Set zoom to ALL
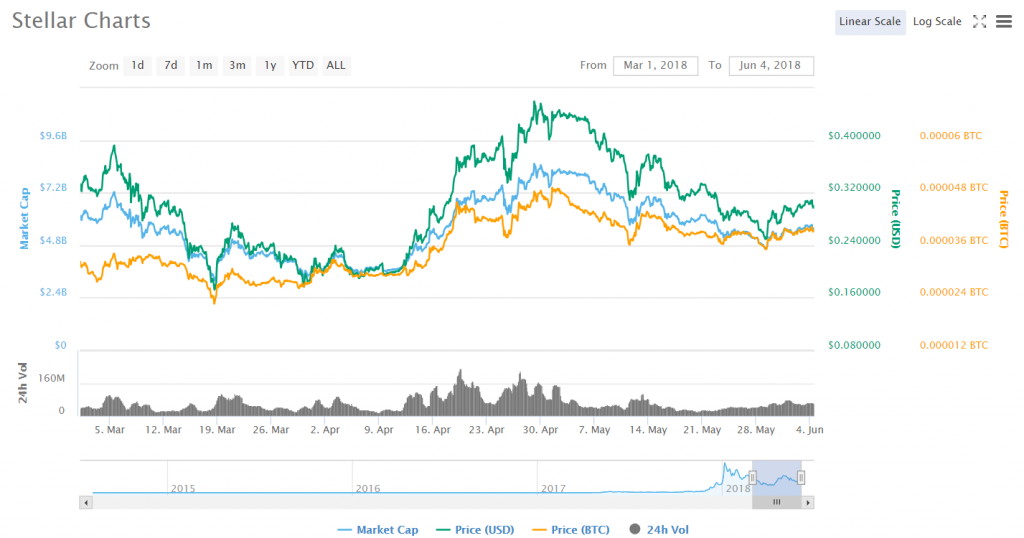This screenshot has height=538, width=1024. click(x=336, y=65)
